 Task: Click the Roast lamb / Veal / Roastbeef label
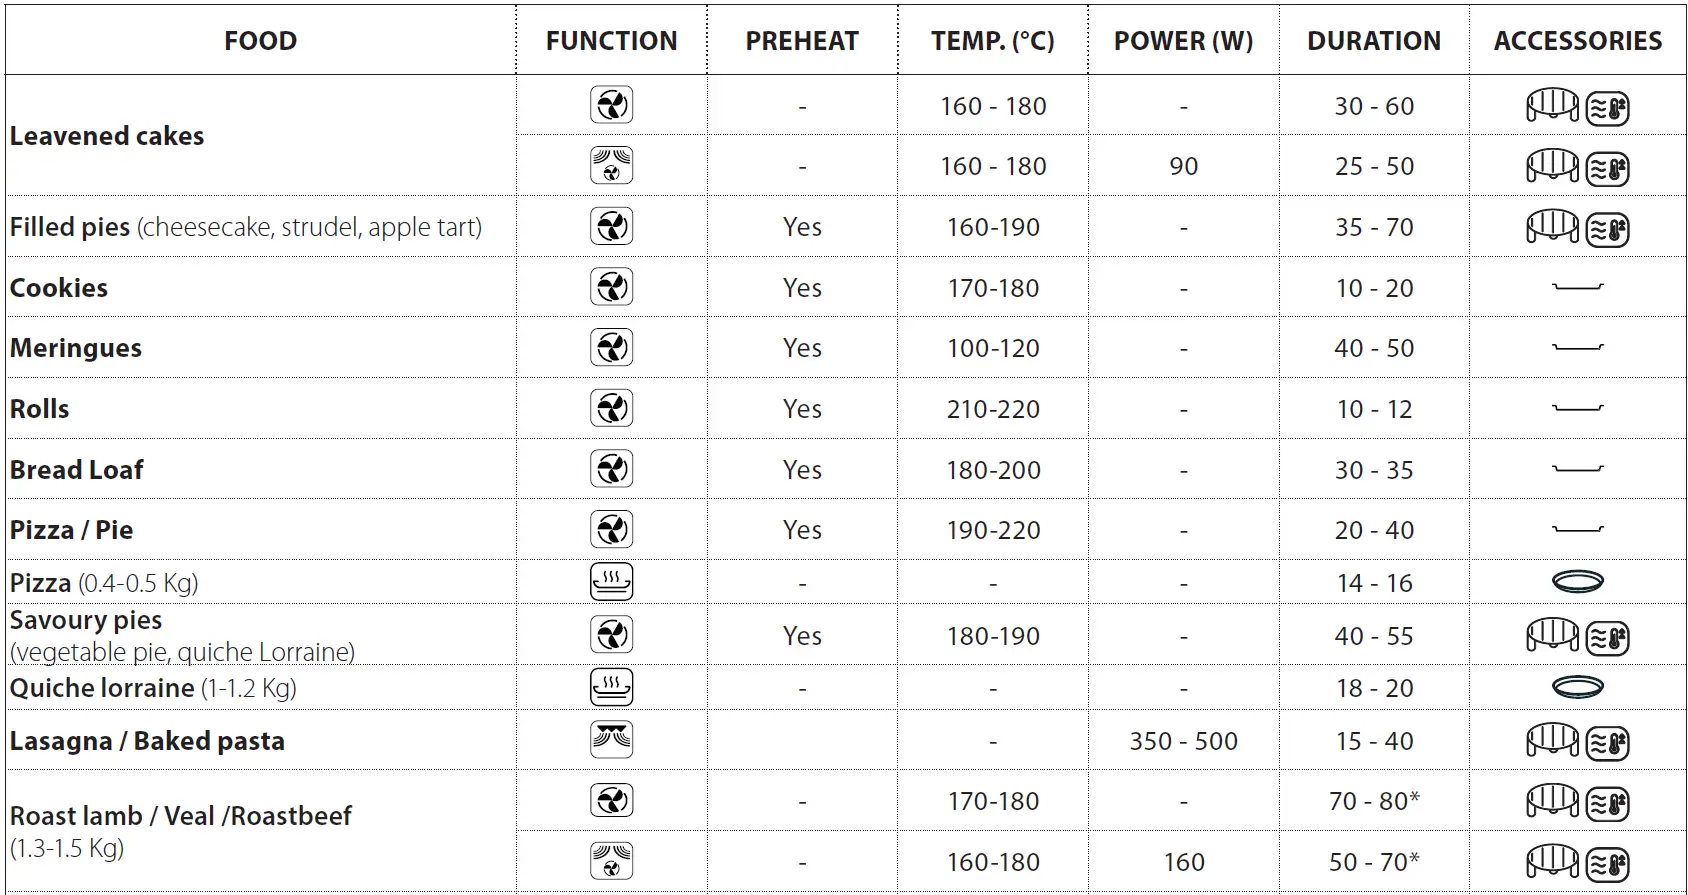pos(181,816)
